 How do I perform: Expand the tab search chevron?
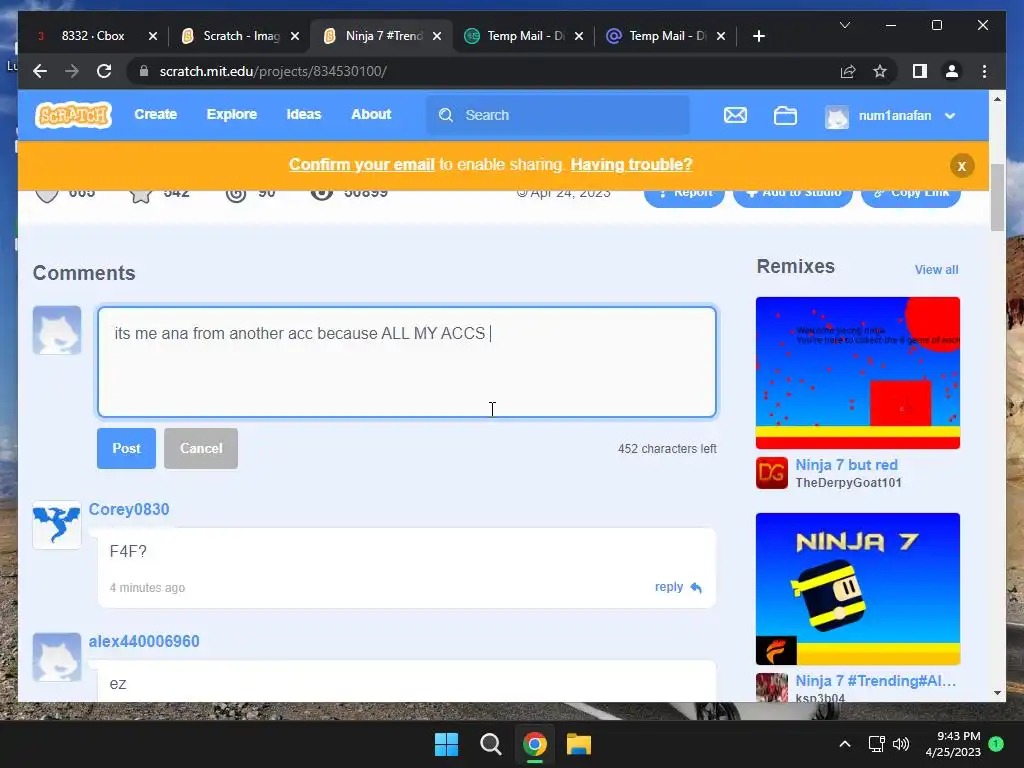844,25
